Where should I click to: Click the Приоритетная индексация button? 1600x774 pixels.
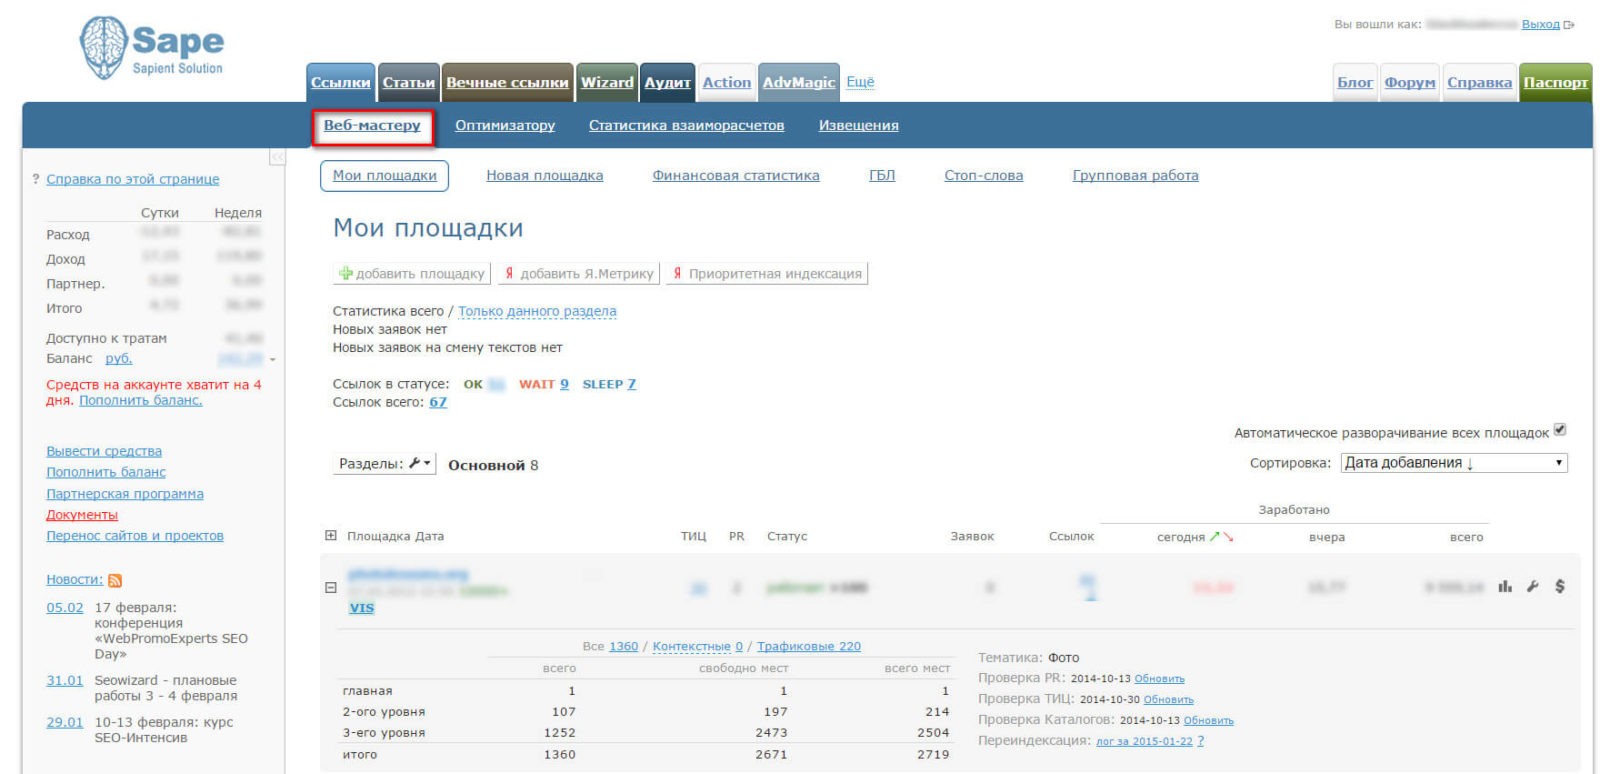coord(767,273)
